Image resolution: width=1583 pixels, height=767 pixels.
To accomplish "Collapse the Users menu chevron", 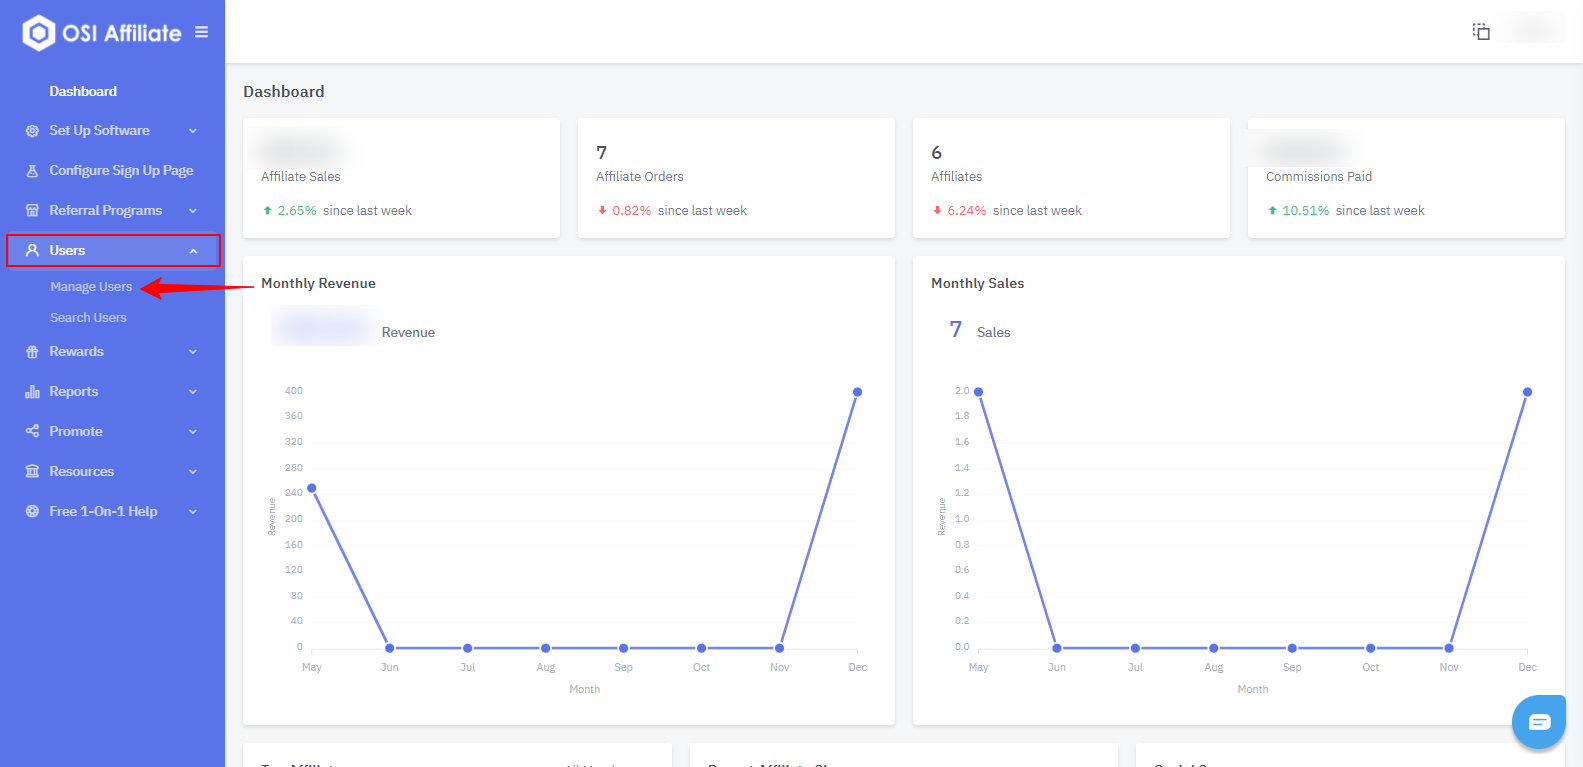I will [193, 251].
